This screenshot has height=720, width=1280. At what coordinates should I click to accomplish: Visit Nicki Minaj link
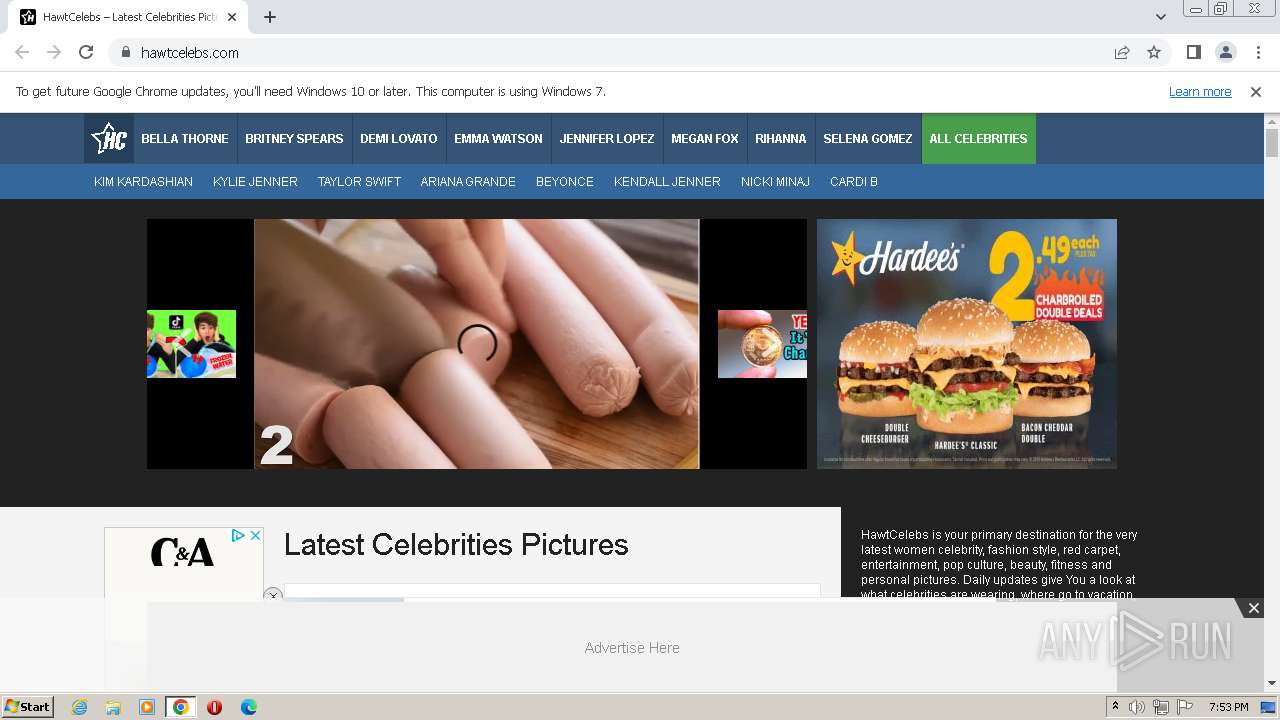point(775,182)
